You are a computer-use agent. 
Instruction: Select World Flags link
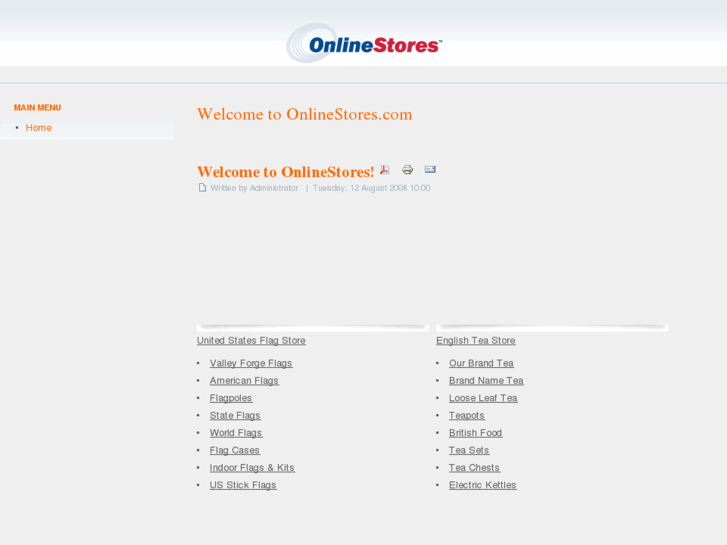pos(236,433)
